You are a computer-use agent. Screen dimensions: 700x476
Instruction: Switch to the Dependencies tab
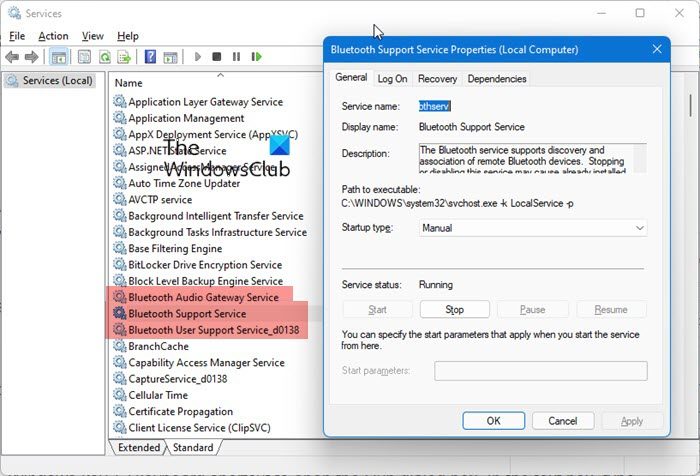click(496, 79)
